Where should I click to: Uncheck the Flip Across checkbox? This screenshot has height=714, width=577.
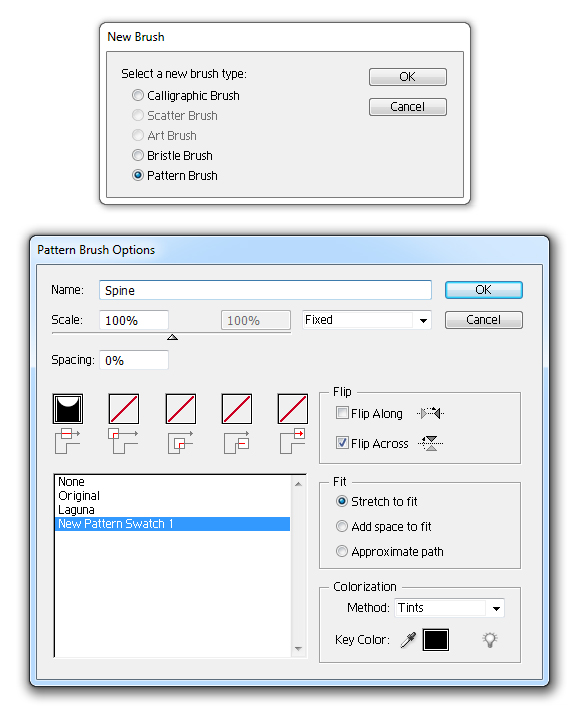coord(342,443)
